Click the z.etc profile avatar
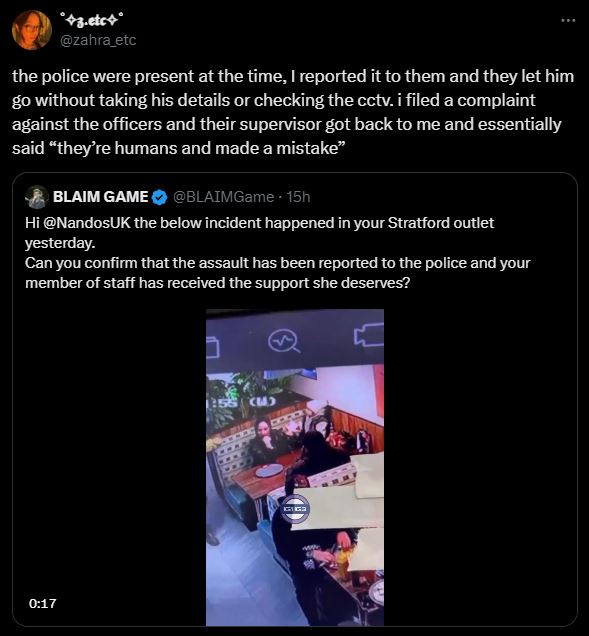The height and width of the screenshot is (636, 589). pos(32,30)
